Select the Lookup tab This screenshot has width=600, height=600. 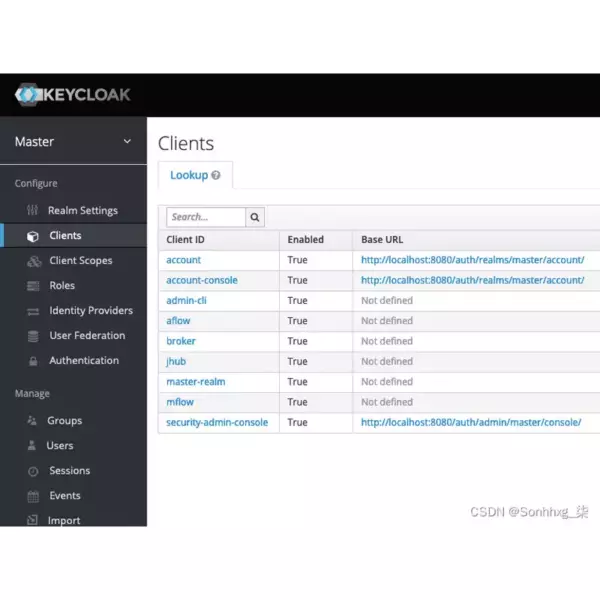click(x=195, y=175)
